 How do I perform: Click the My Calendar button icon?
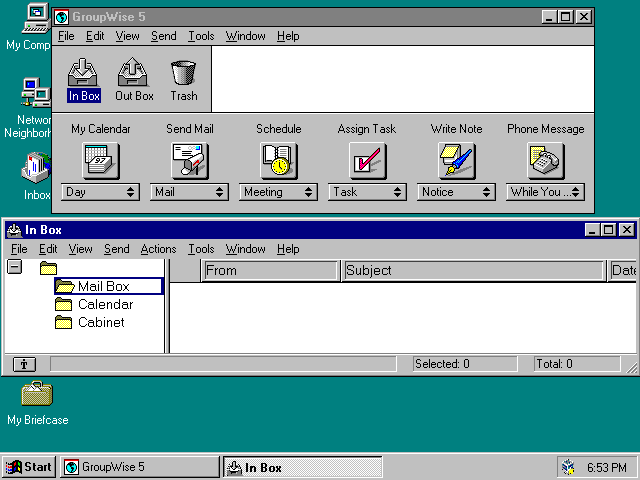pyautogui.click(x=100, y=161)
